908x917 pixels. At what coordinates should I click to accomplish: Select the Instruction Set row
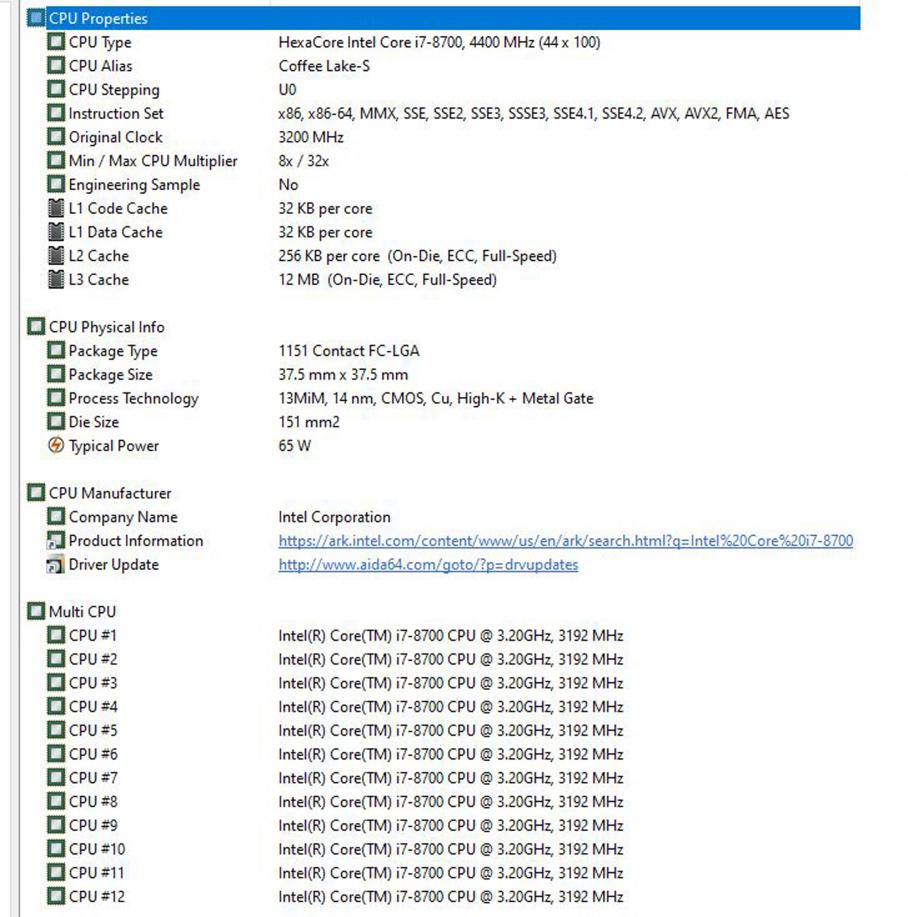pyautogui.click(x=116, y=114)
